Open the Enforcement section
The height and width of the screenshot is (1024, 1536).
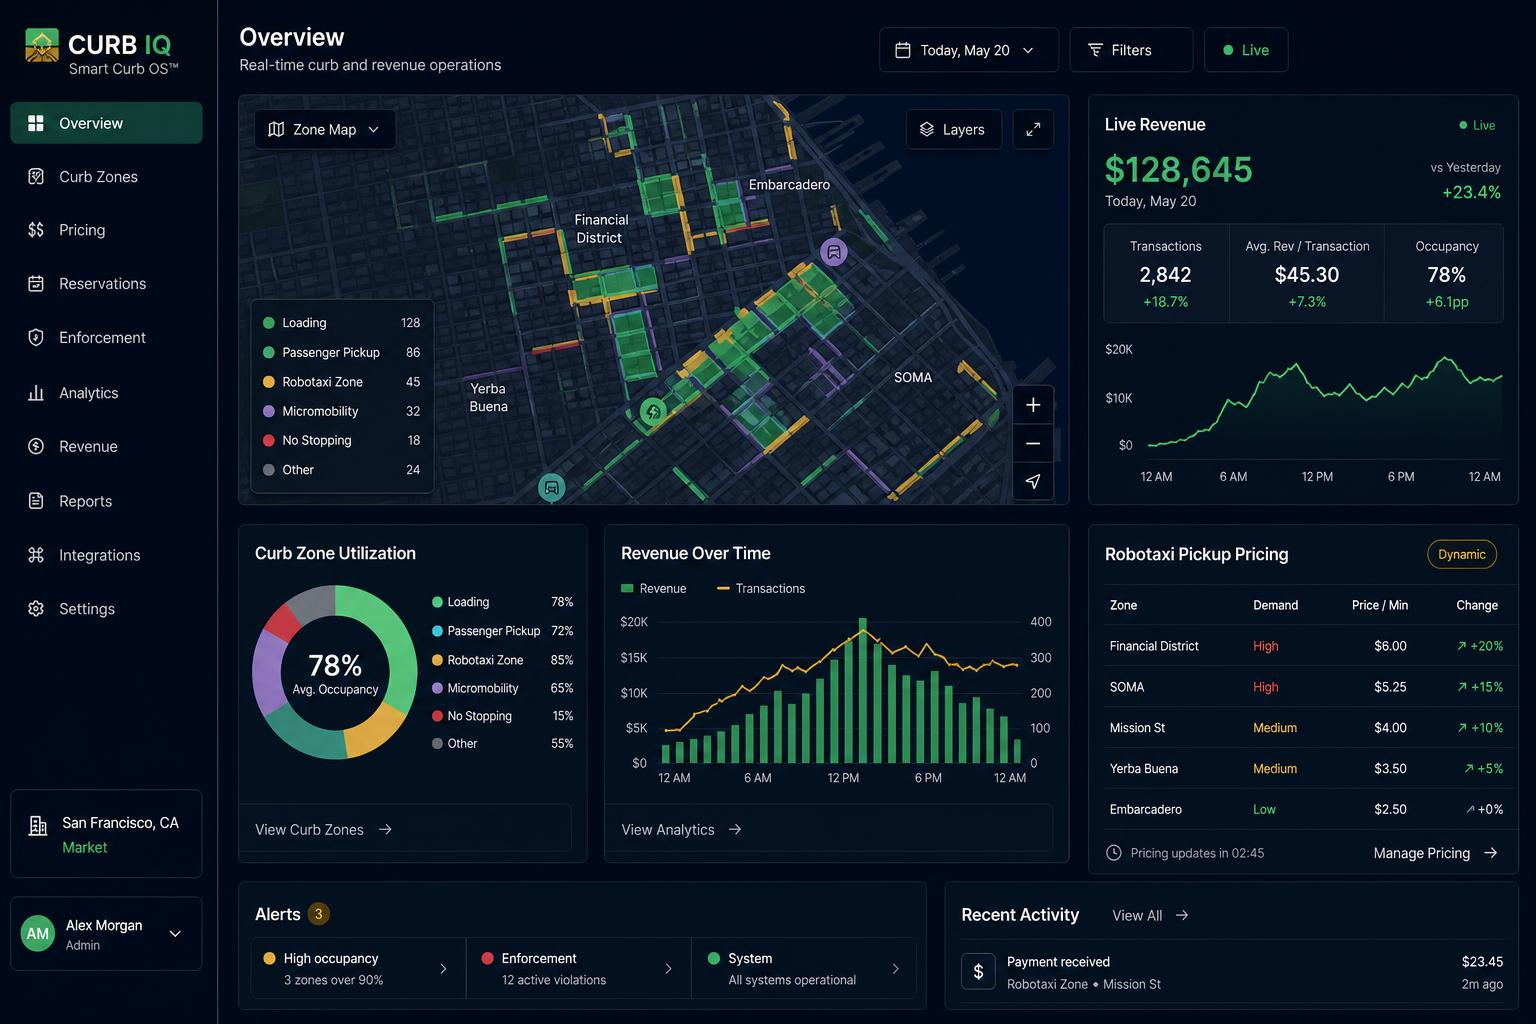pos(106,338)
